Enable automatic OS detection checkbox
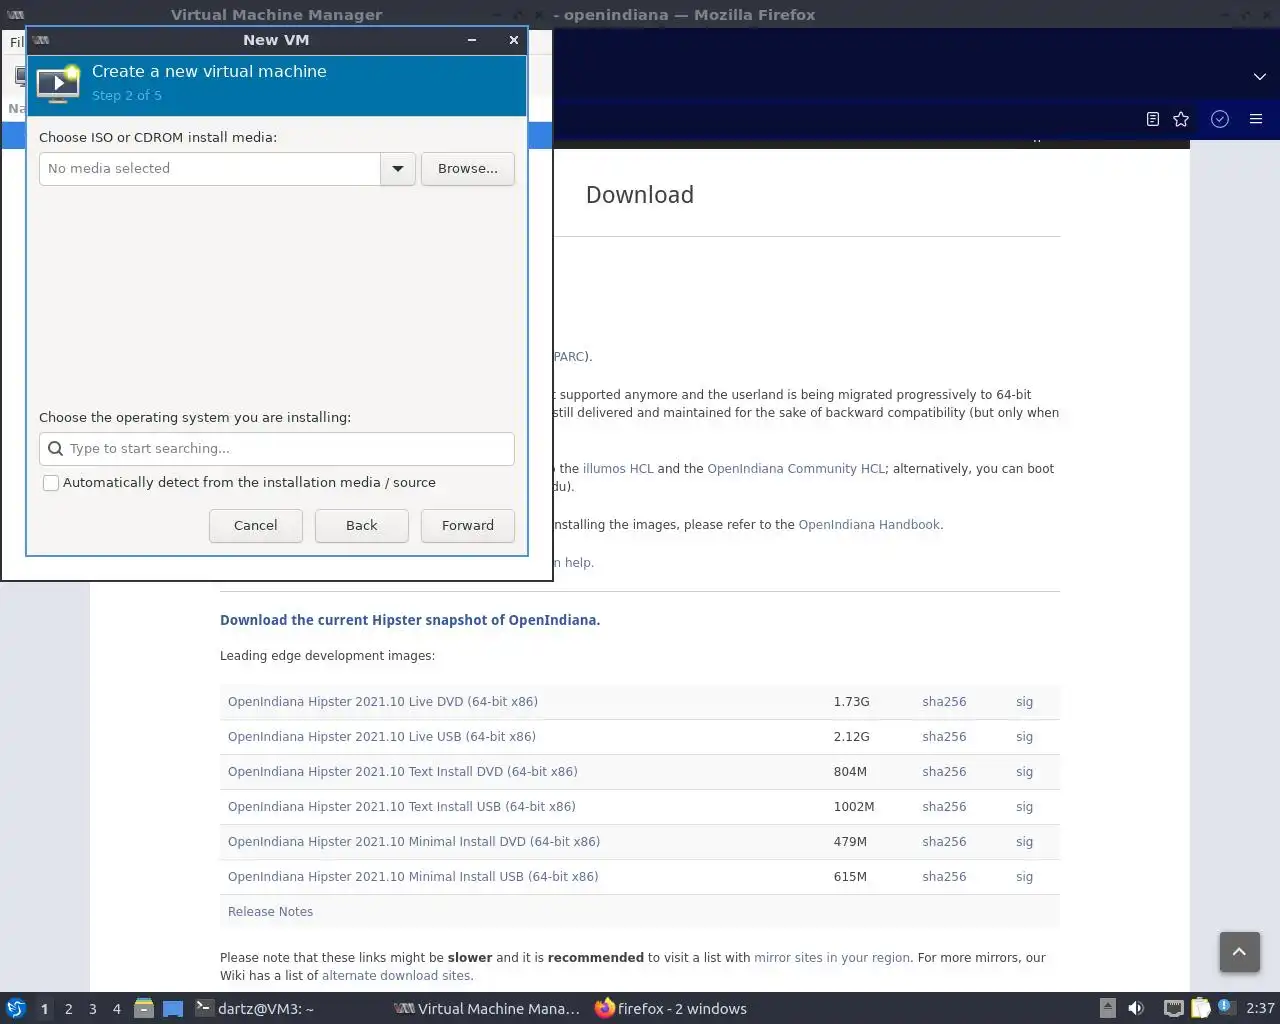Viewport: 1280px width, 1024px height. click(x=51, y=483)
